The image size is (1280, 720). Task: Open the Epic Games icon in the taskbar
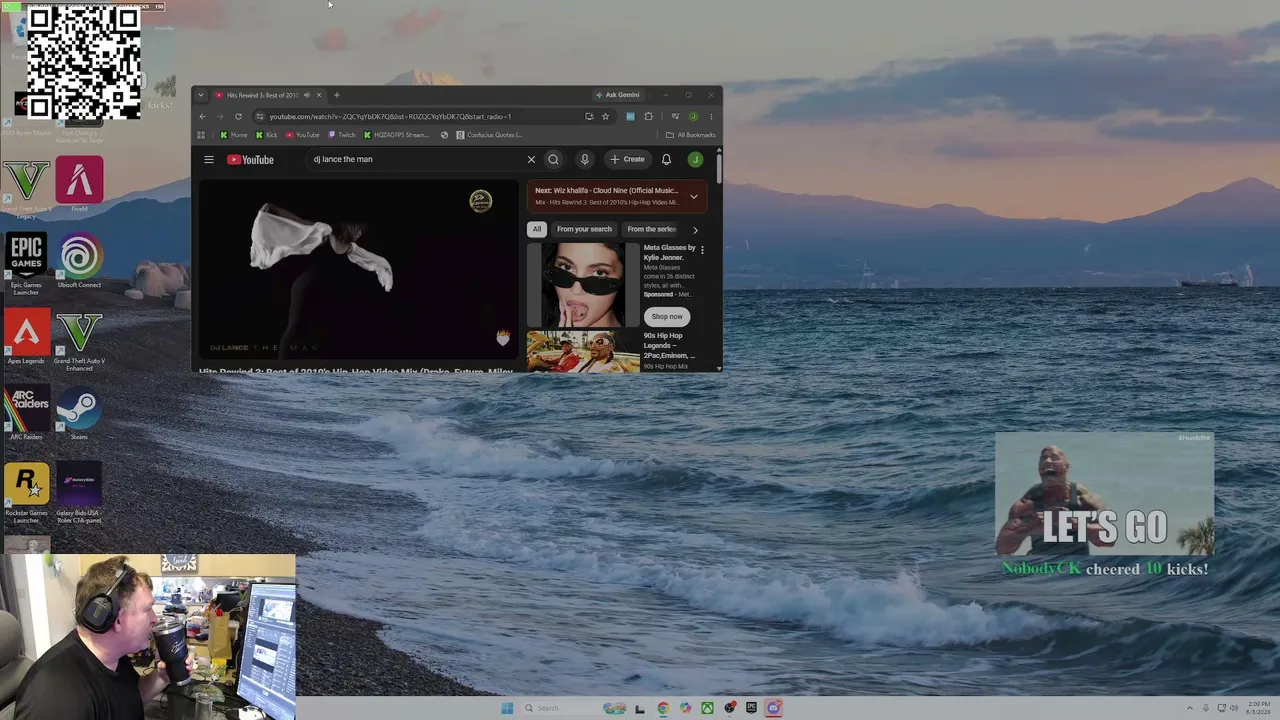point(751,708)
